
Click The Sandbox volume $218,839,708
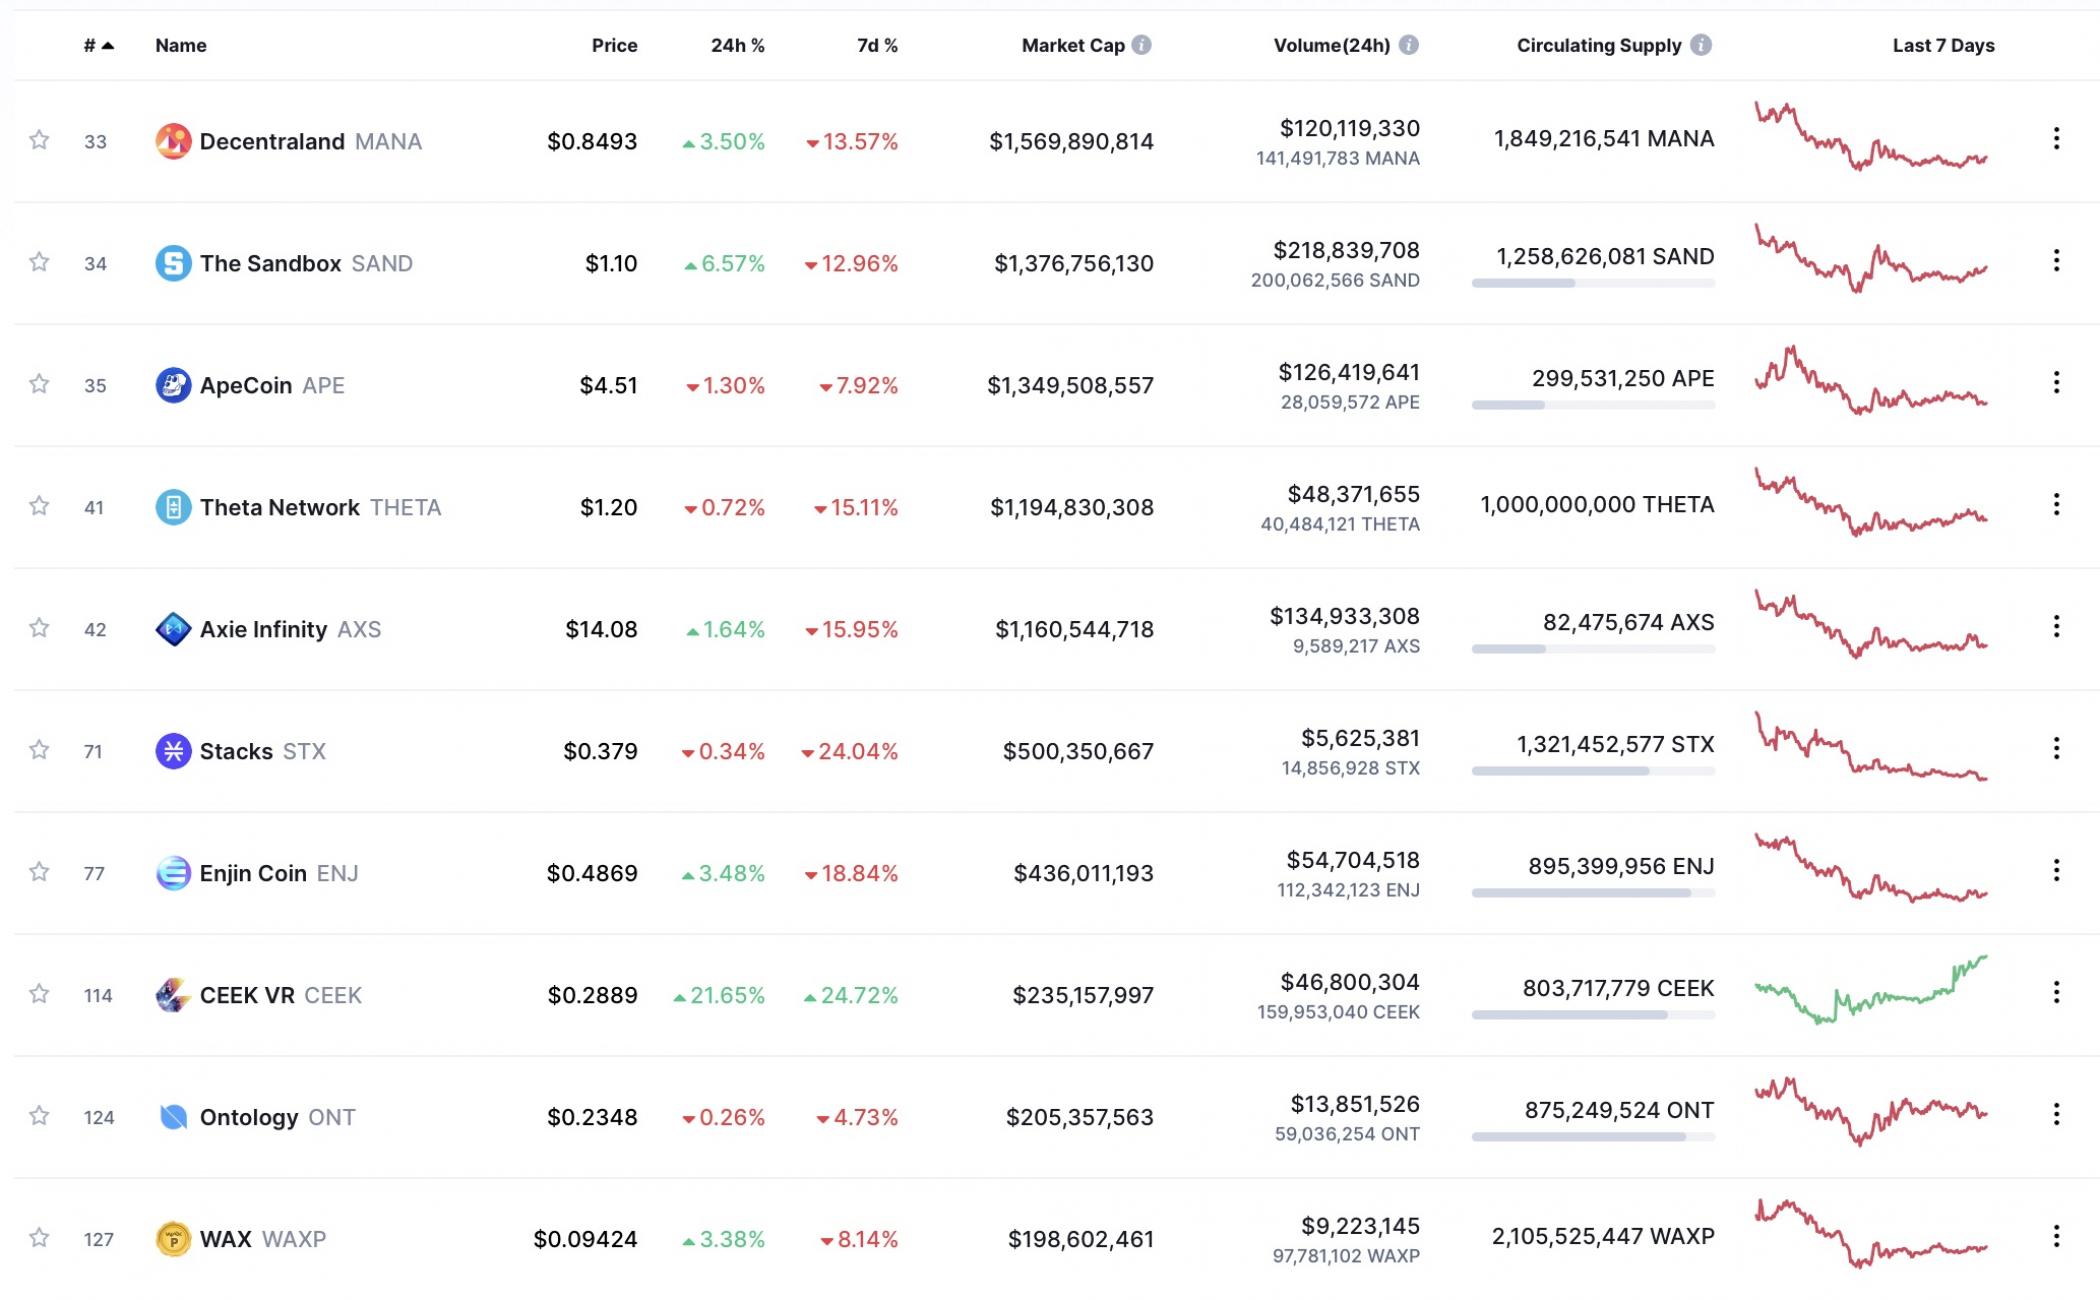point(1346,250)
